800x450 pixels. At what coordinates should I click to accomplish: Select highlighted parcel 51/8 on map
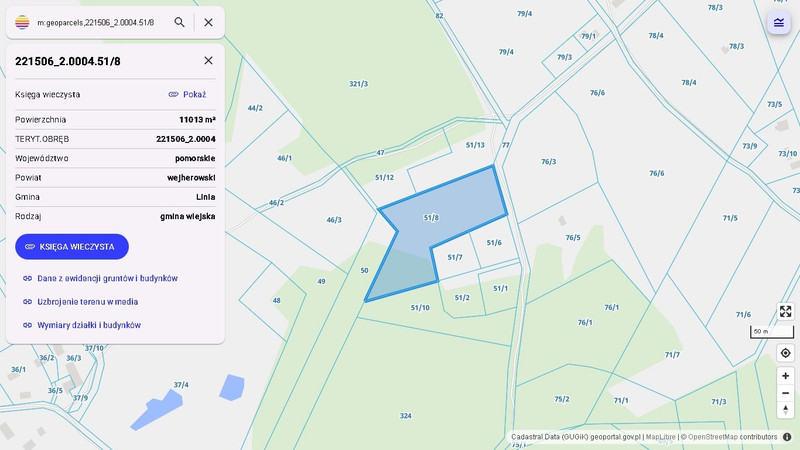(x=431, y=218)
